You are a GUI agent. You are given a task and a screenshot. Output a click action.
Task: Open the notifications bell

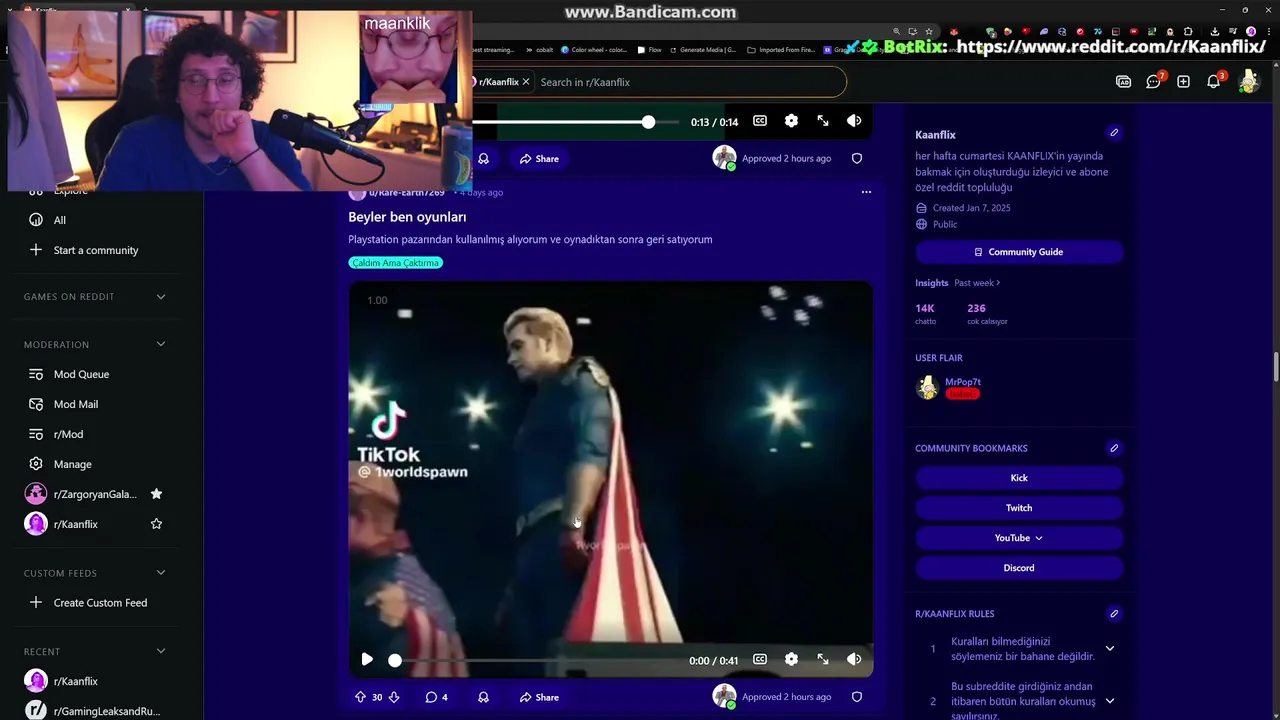click(1214, 82)
